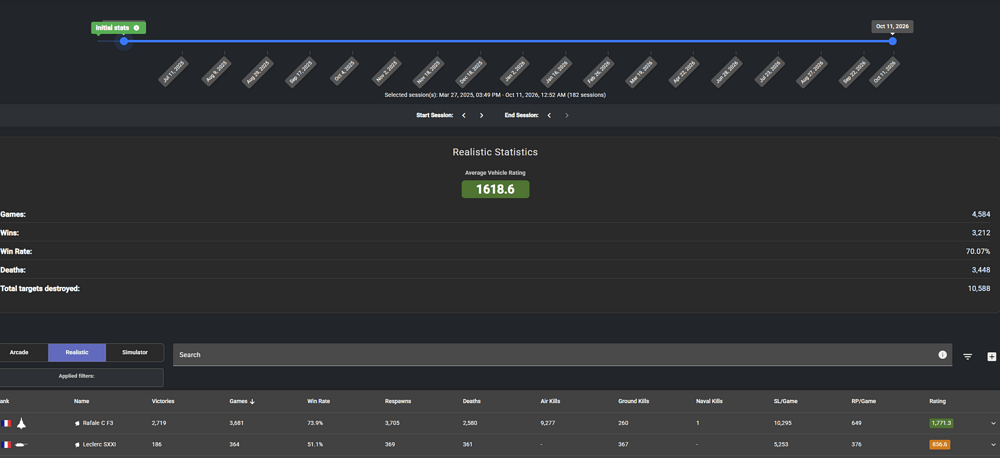Click the info icon in the Search field
The image size is (1000, 458).
pyautogui.click(x=942, y=355)
